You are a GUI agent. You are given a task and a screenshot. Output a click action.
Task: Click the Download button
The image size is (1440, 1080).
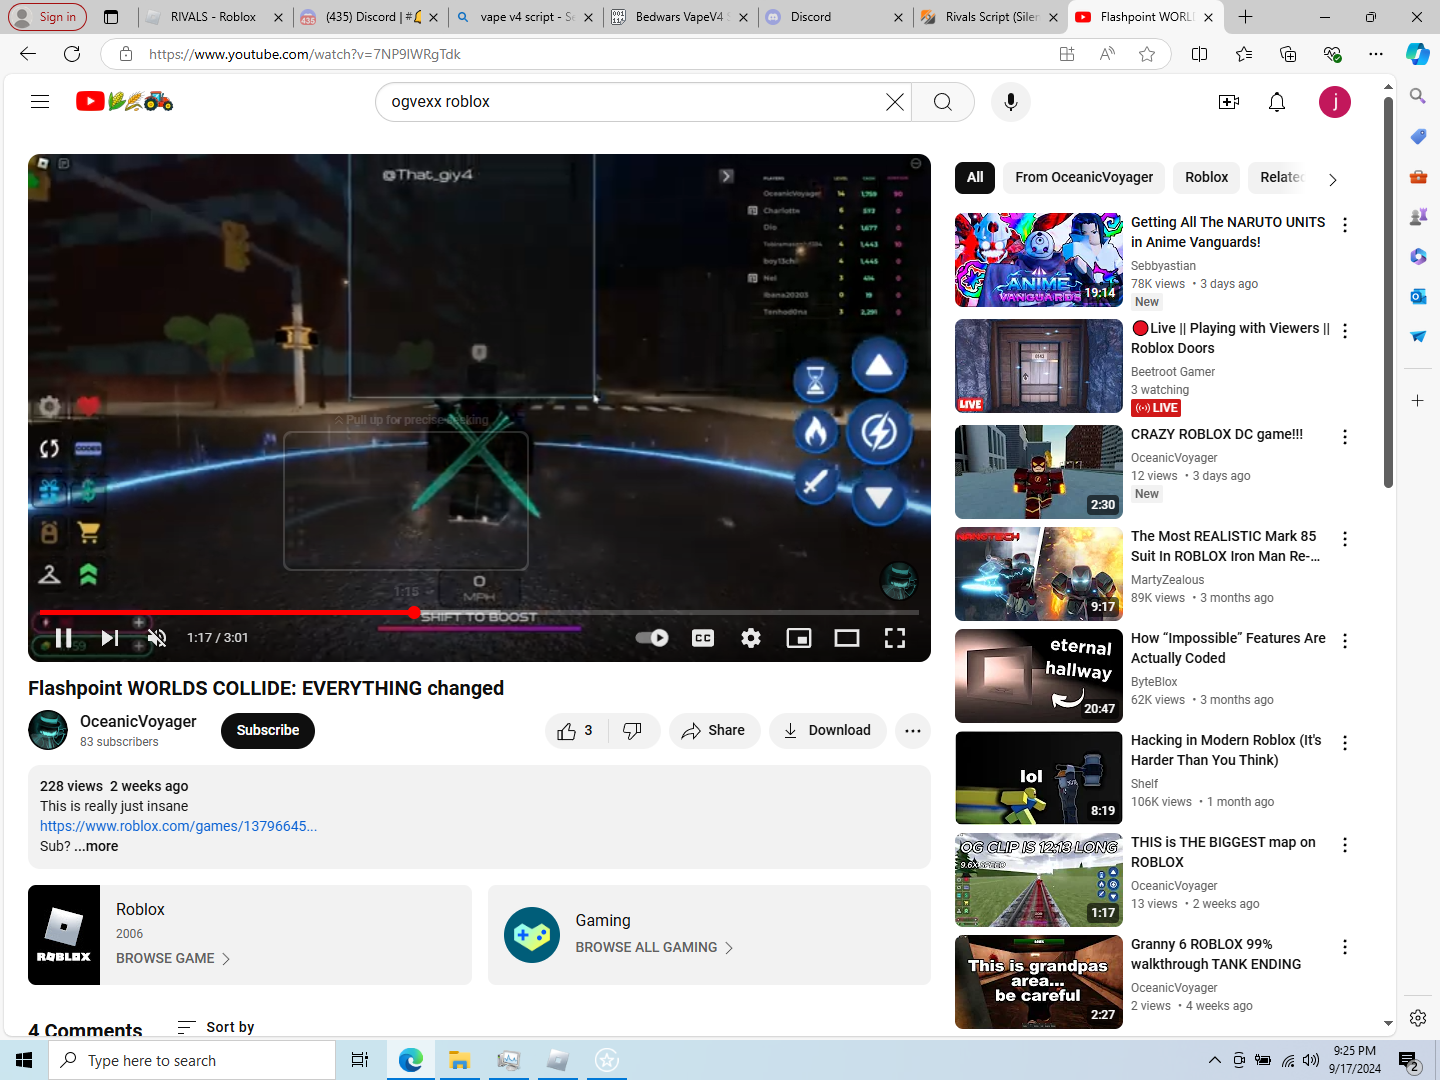[x=828, y=731]
